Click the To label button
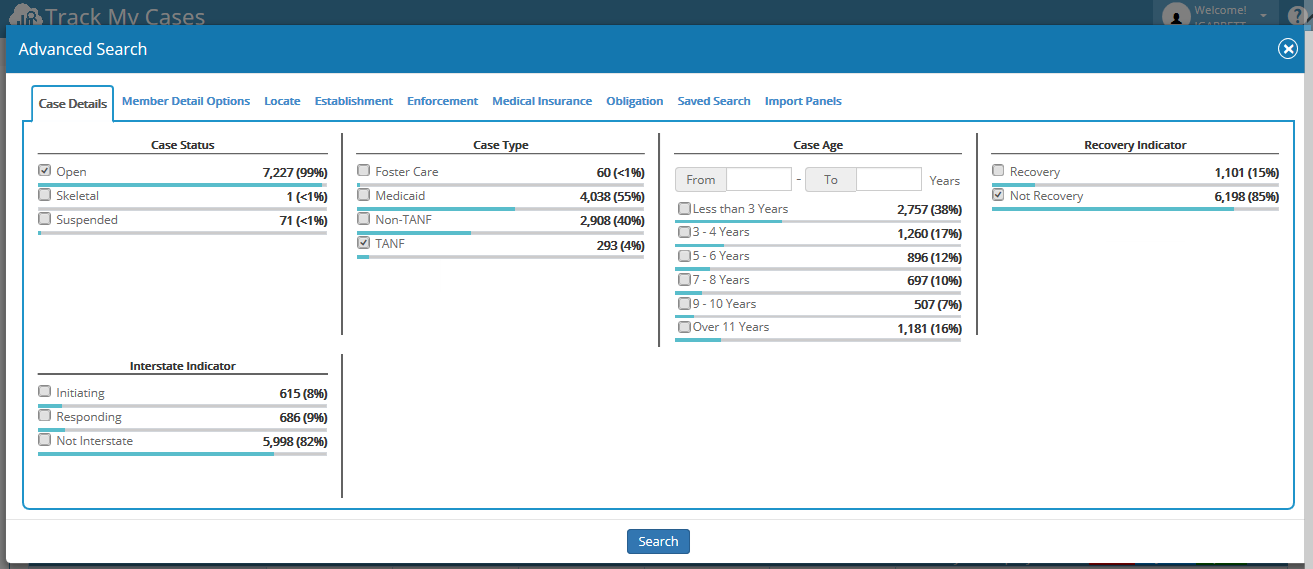This screenshot has width=1313, height=569. click(x=831, y=179)
